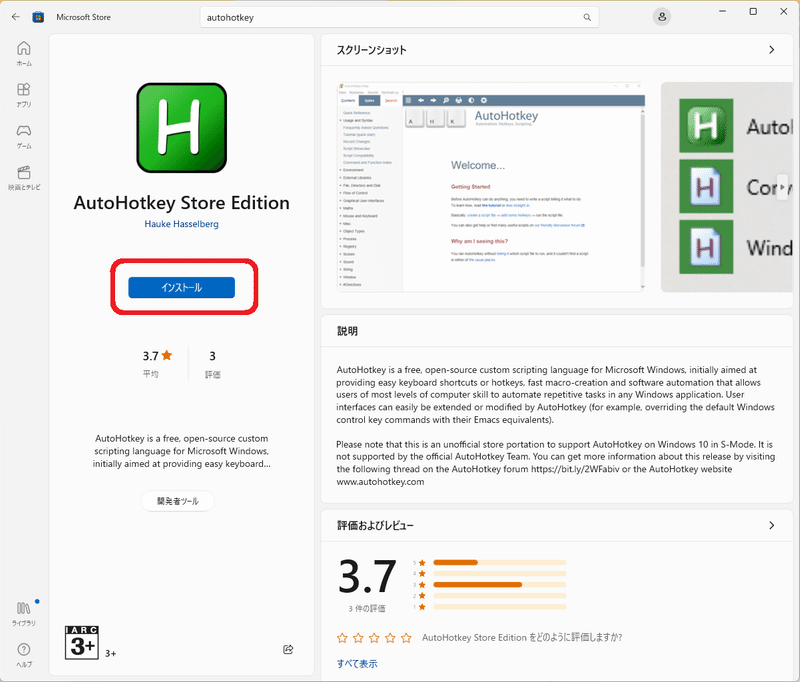The height and width of the screenshot is (682, 800).
Task: Open the first AutoHotkey help screenshot thumbnail
Action: (491, 187)
